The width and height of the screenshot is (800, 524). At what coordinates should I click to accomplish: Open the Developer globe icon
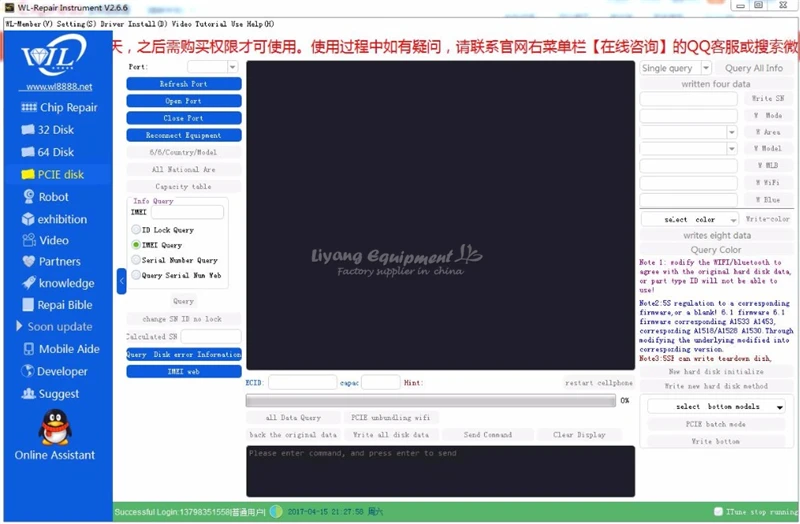pyautogui.click(x=28, y=371)
